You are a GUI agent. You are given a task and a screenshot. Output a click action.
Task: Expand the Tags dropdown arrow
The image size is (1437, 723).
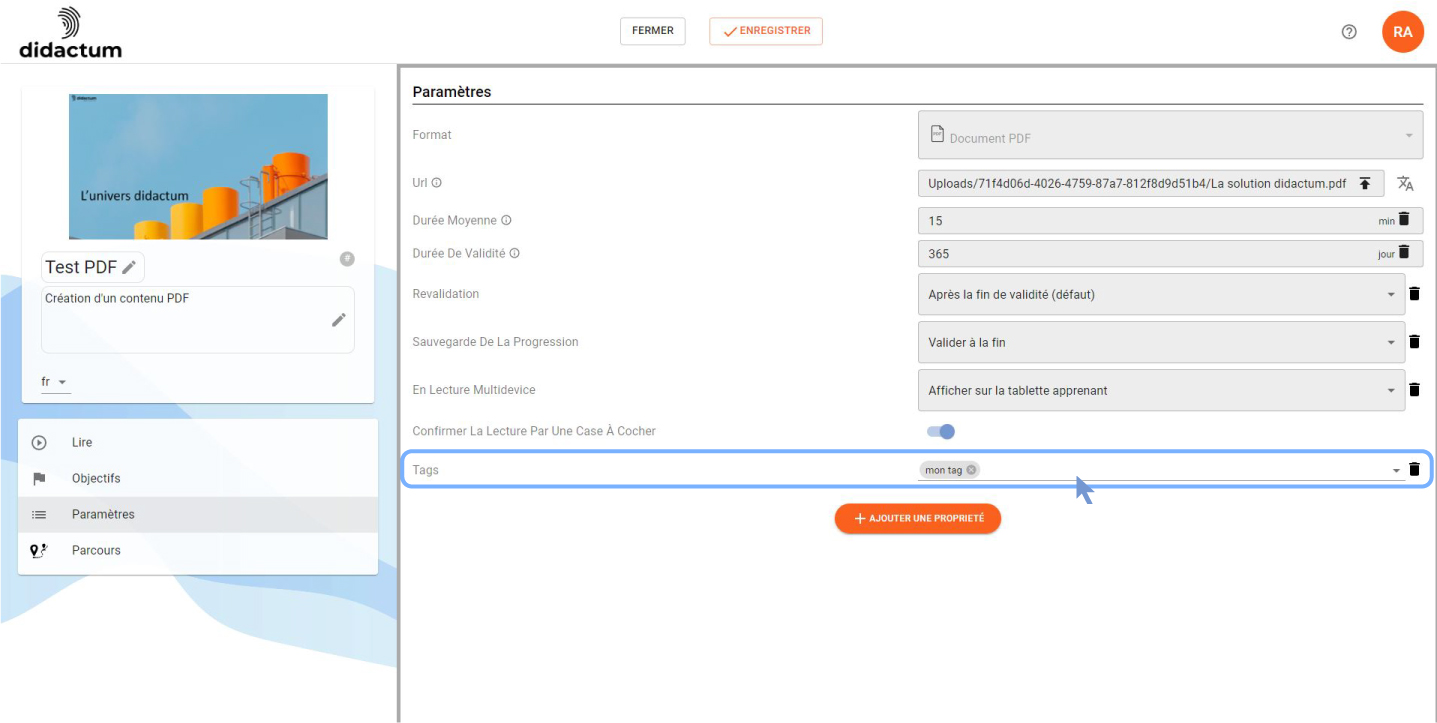click(1396, 470)
